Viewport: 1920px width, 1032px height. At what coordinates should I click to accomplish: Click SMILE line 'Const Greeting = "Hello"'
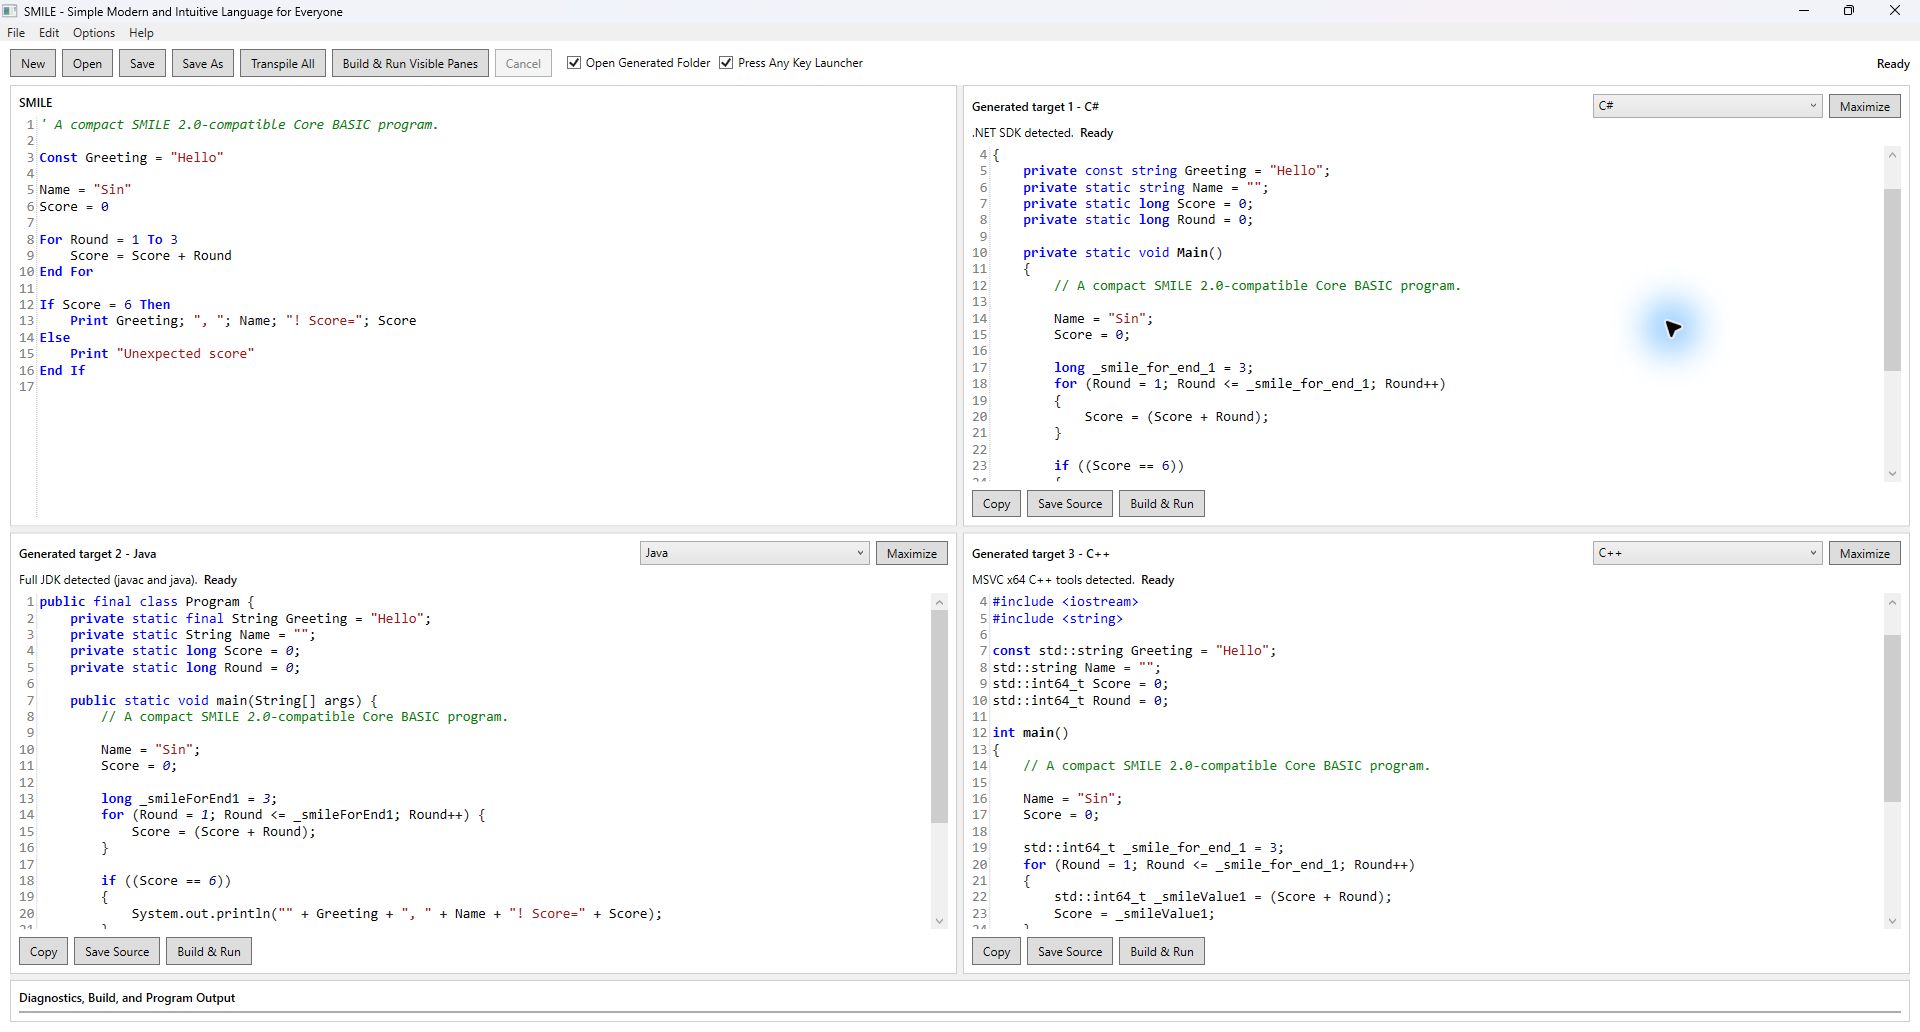click(x=132, y=158)
